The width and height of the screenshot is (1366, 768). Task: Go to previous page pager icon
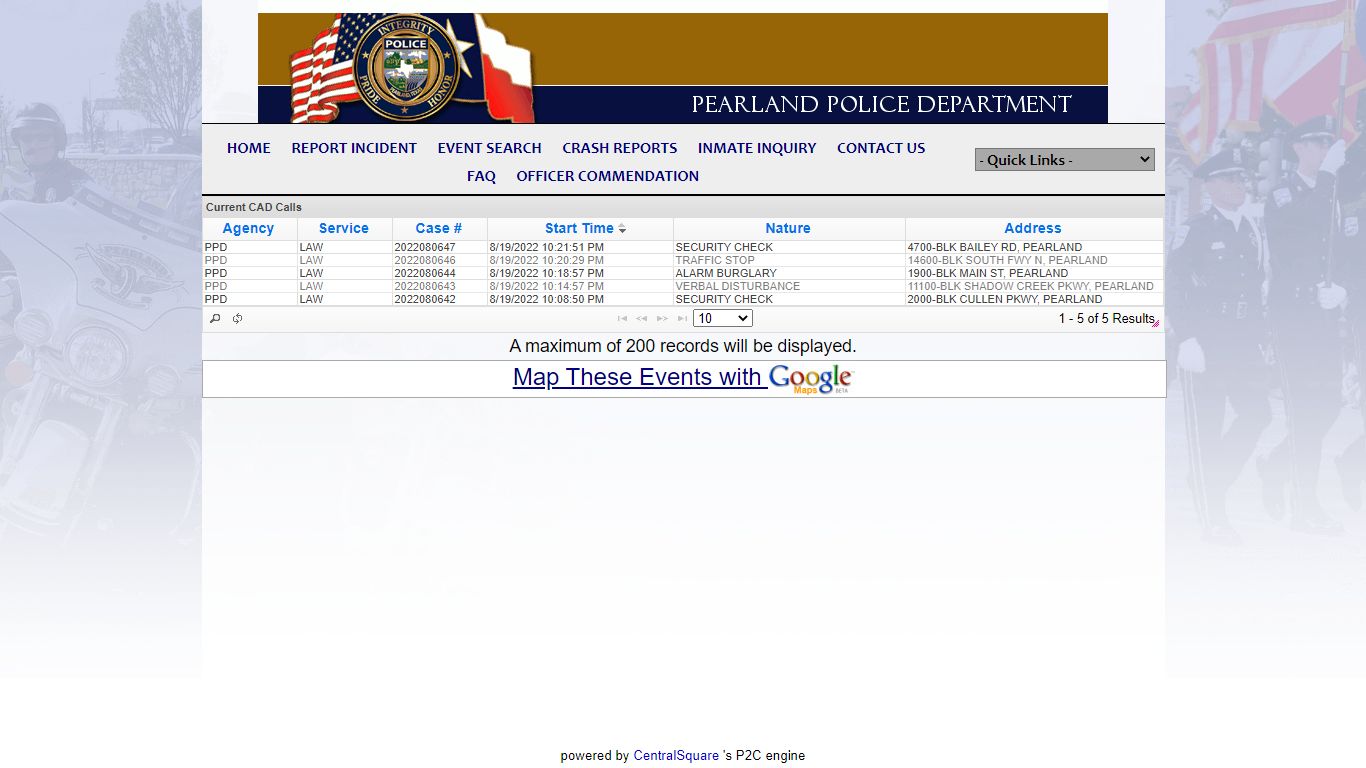[642, 319]
